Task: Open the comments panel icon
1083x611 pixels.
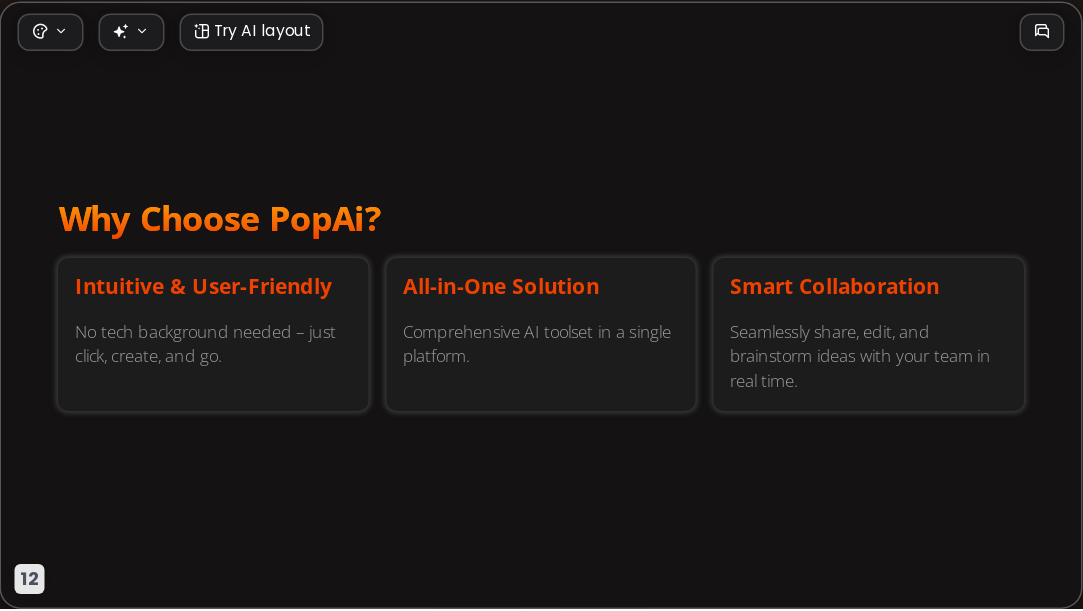Action: coord(1042,32)
